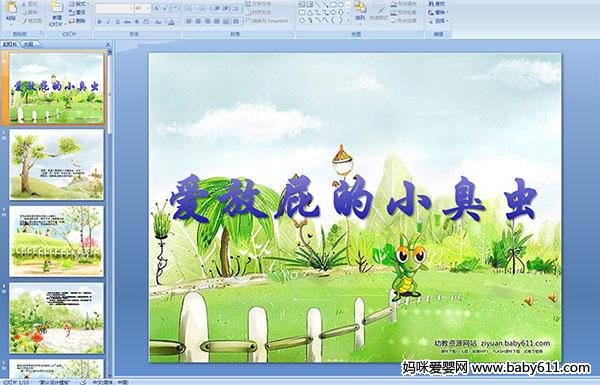Click the Layout button for slides
The height and width of the screenshot is (385, 600).
[78, 4]
